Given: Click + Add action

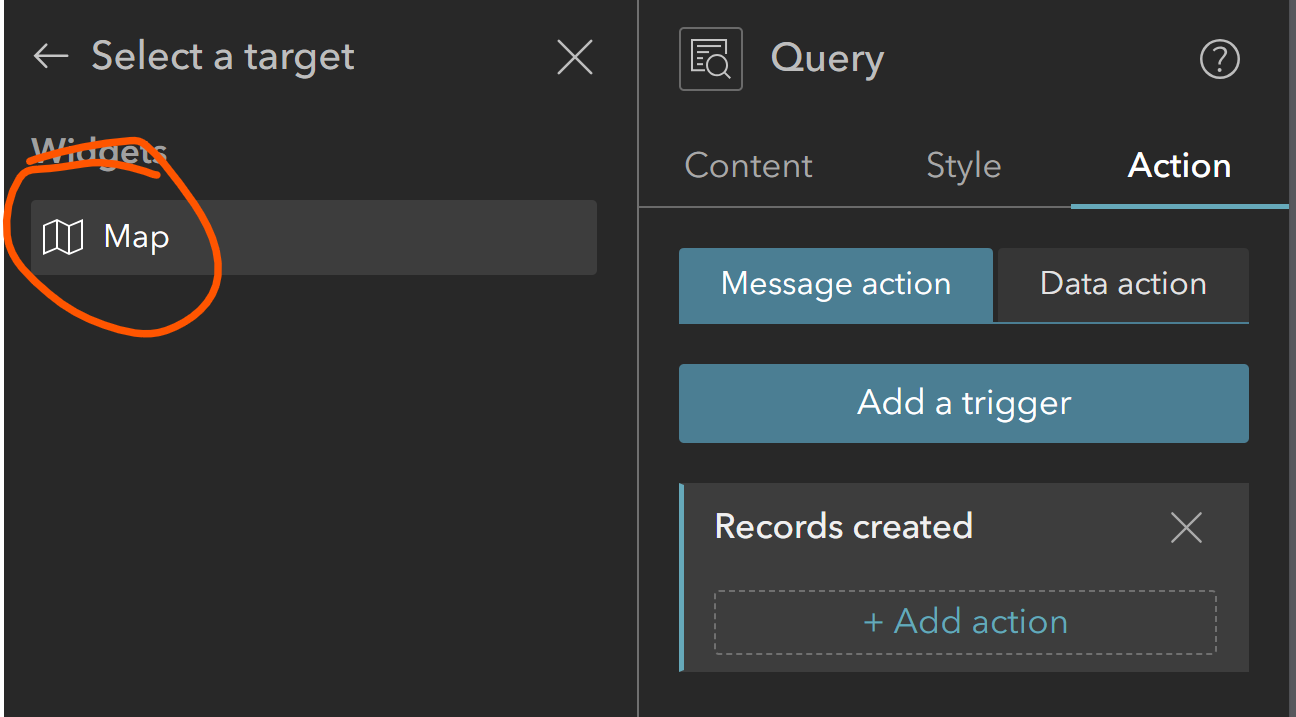Looking at the screenshot, I should coord(965,621).
